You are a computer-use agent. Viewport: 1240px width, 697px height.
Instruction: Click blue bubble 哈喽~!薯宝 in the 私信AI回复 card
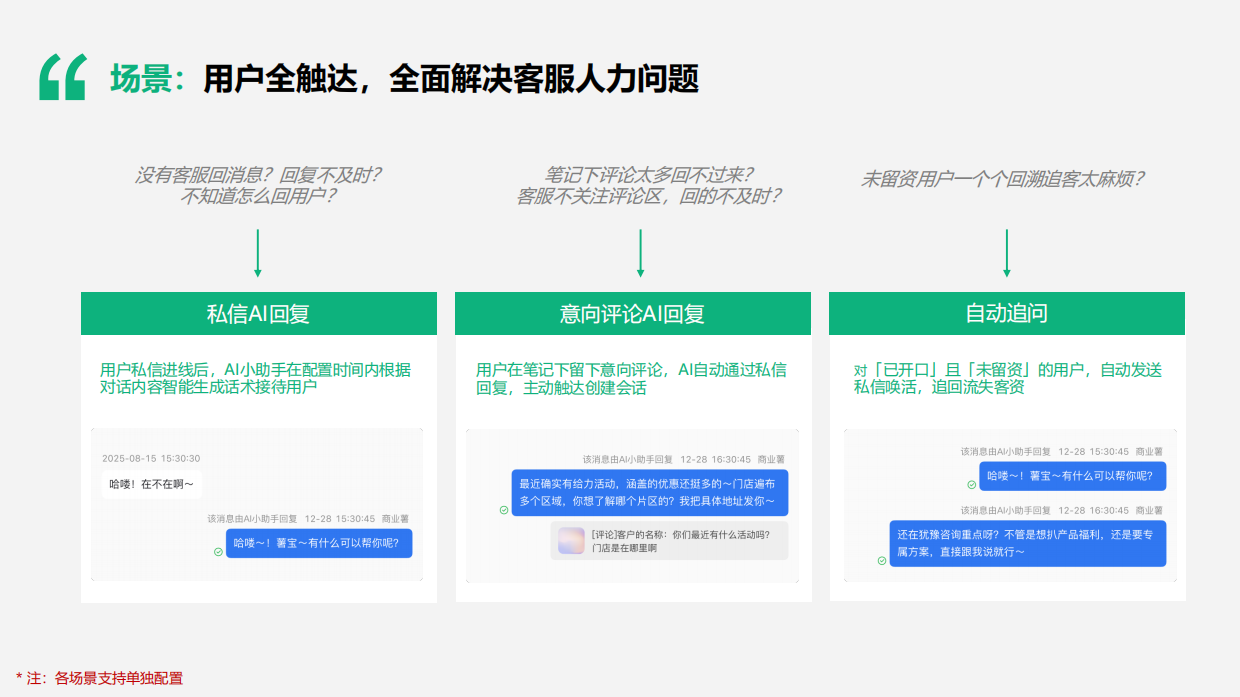319,544
